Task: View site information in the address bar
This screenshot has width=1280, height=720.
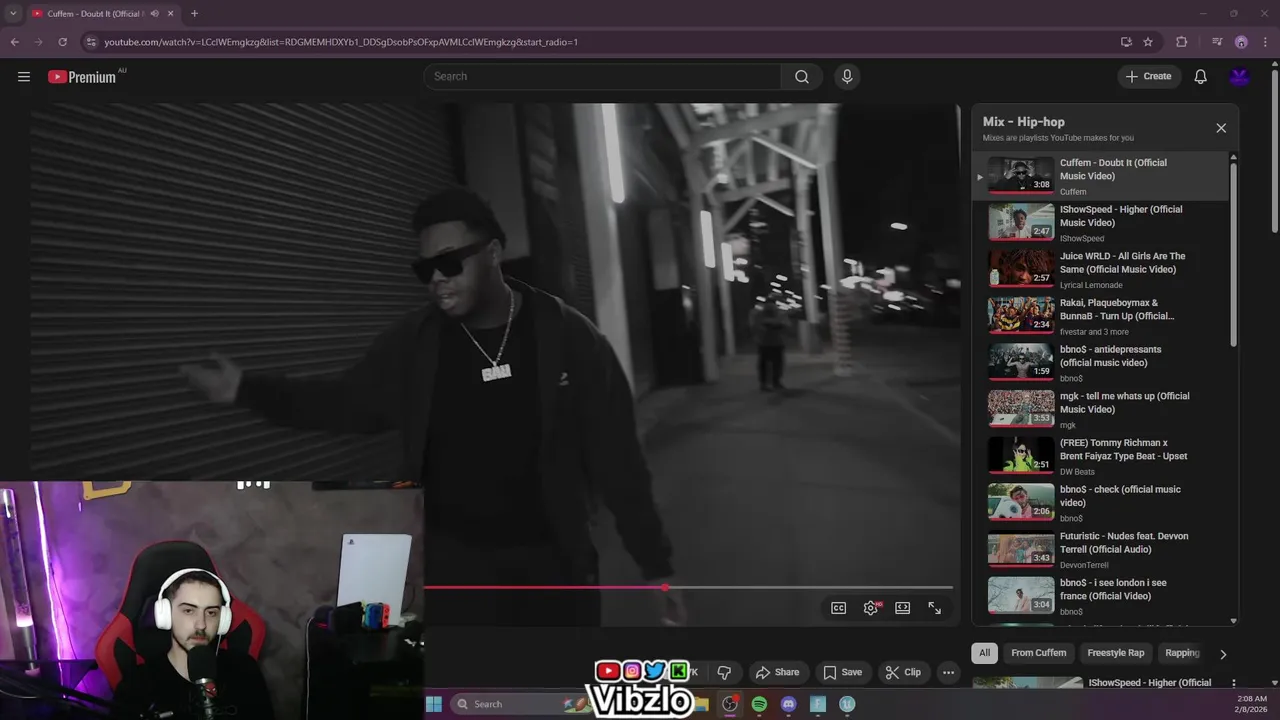Action: point(91,42)
